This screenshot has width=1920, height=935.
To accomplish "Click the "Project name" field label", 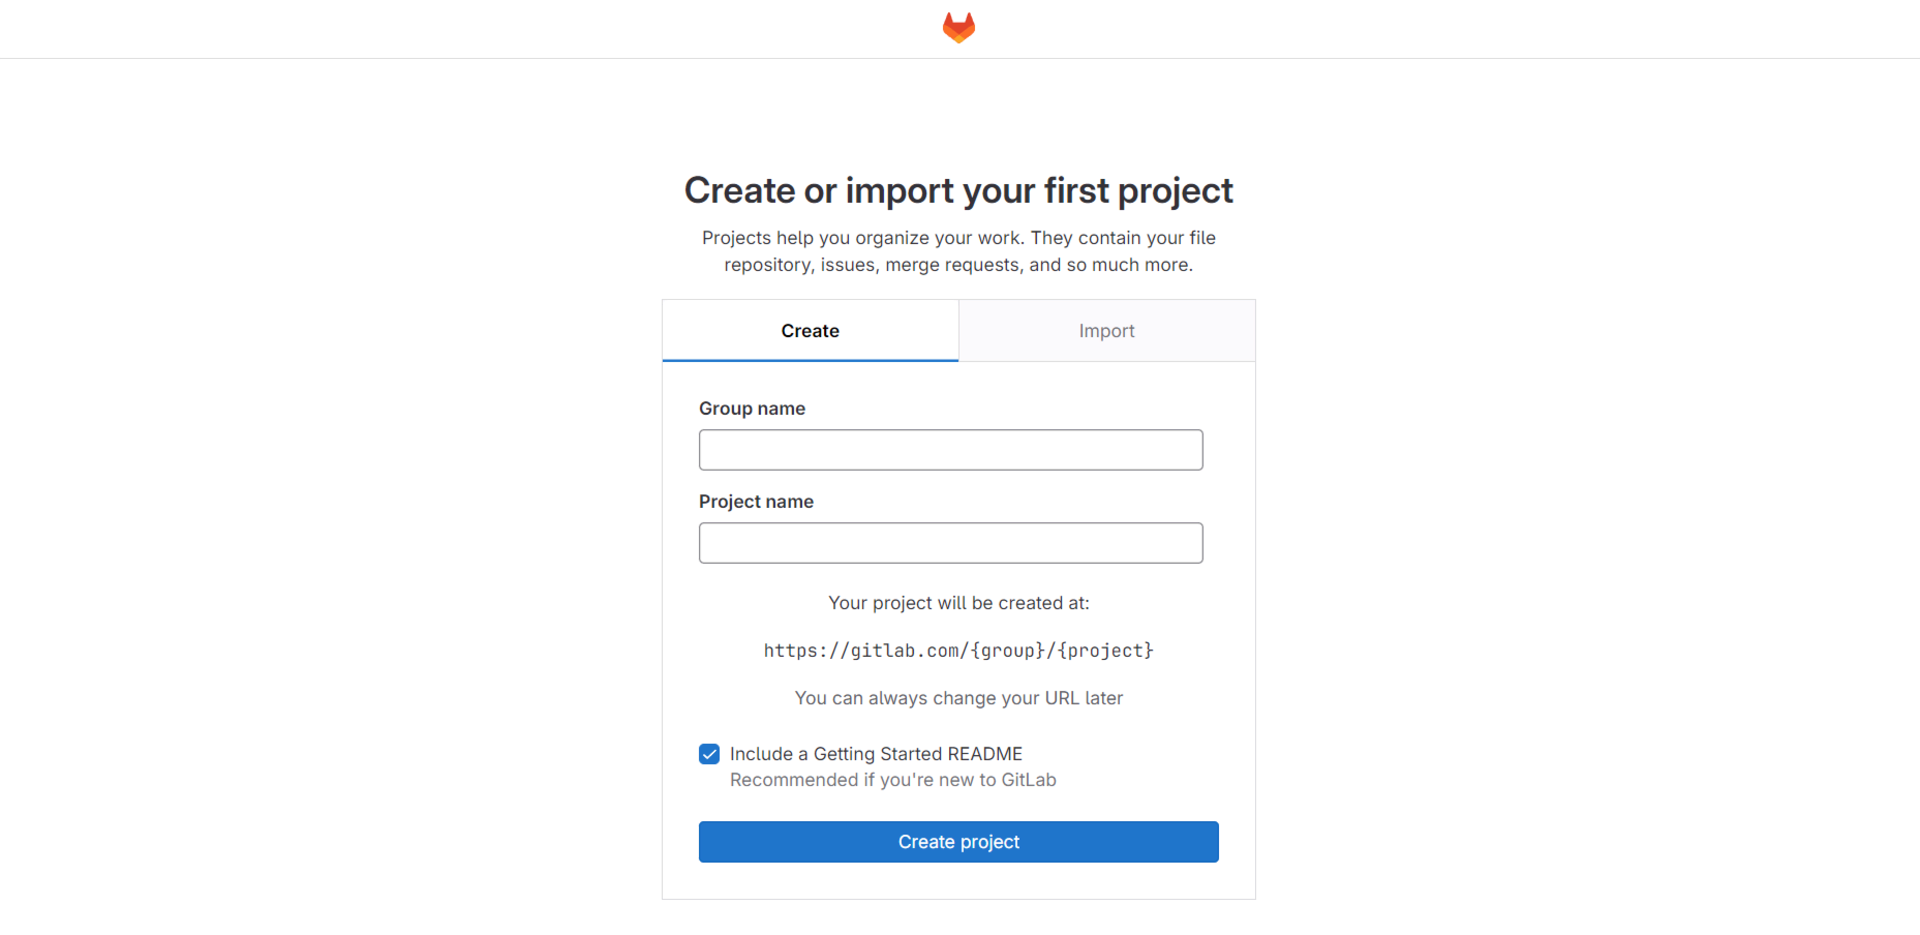I will tap(756, 501).
